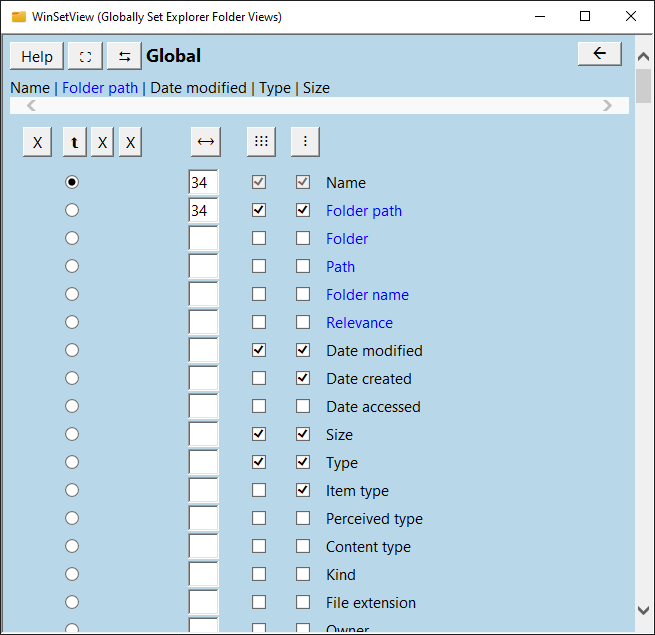Screen dimensions: 655x635
Task: Click Size in heading preview line
Action: tap(316, 88)
